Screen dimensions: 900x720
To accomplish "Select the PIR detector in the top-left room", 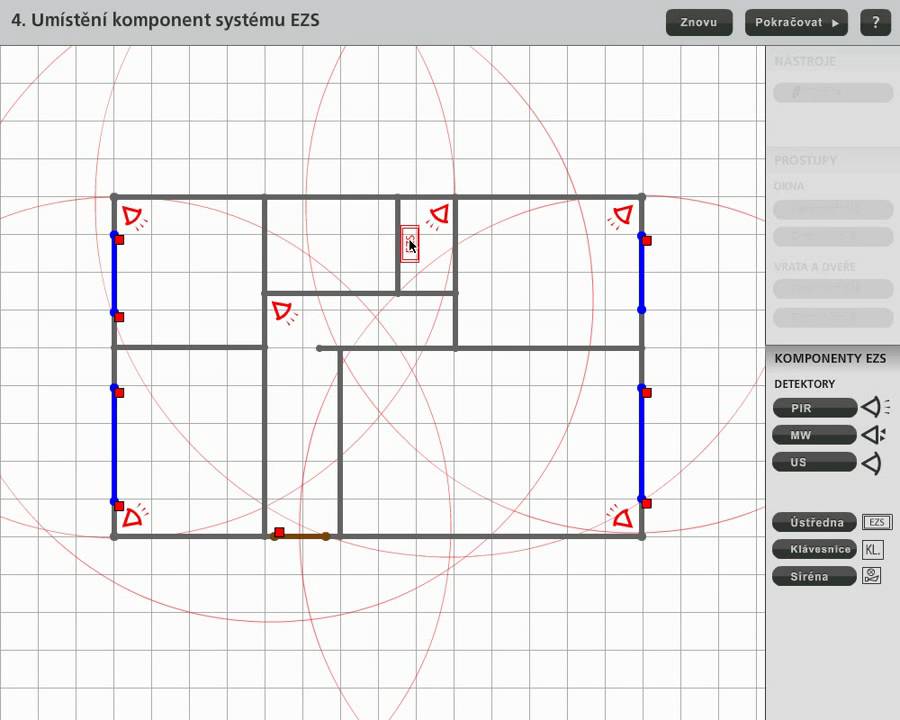I will 134,218.
